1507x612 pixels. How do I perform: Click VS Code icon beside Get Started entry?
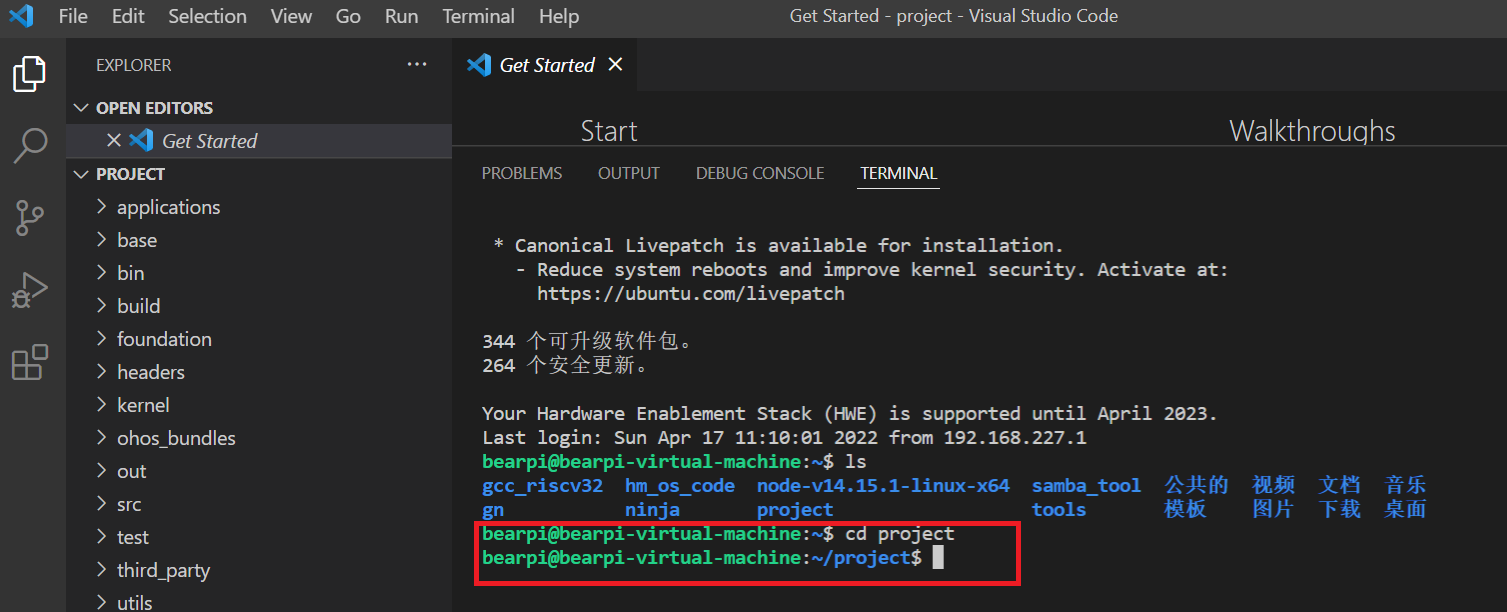click(x=141, y=141)
